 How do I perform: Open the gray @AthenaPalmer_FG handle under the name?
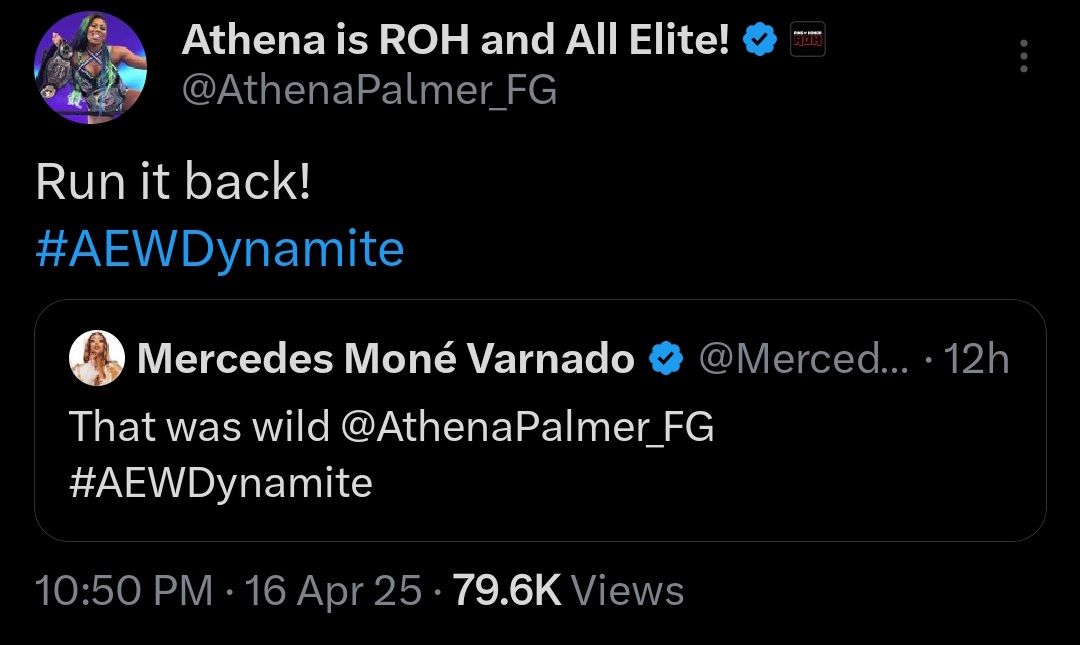[x=369, y=91]
